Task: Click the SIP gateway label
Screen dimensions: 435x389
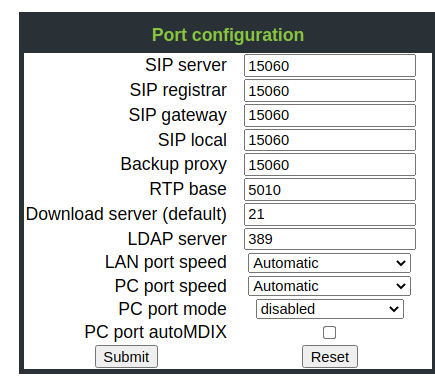Action: [x=178, y=115]
